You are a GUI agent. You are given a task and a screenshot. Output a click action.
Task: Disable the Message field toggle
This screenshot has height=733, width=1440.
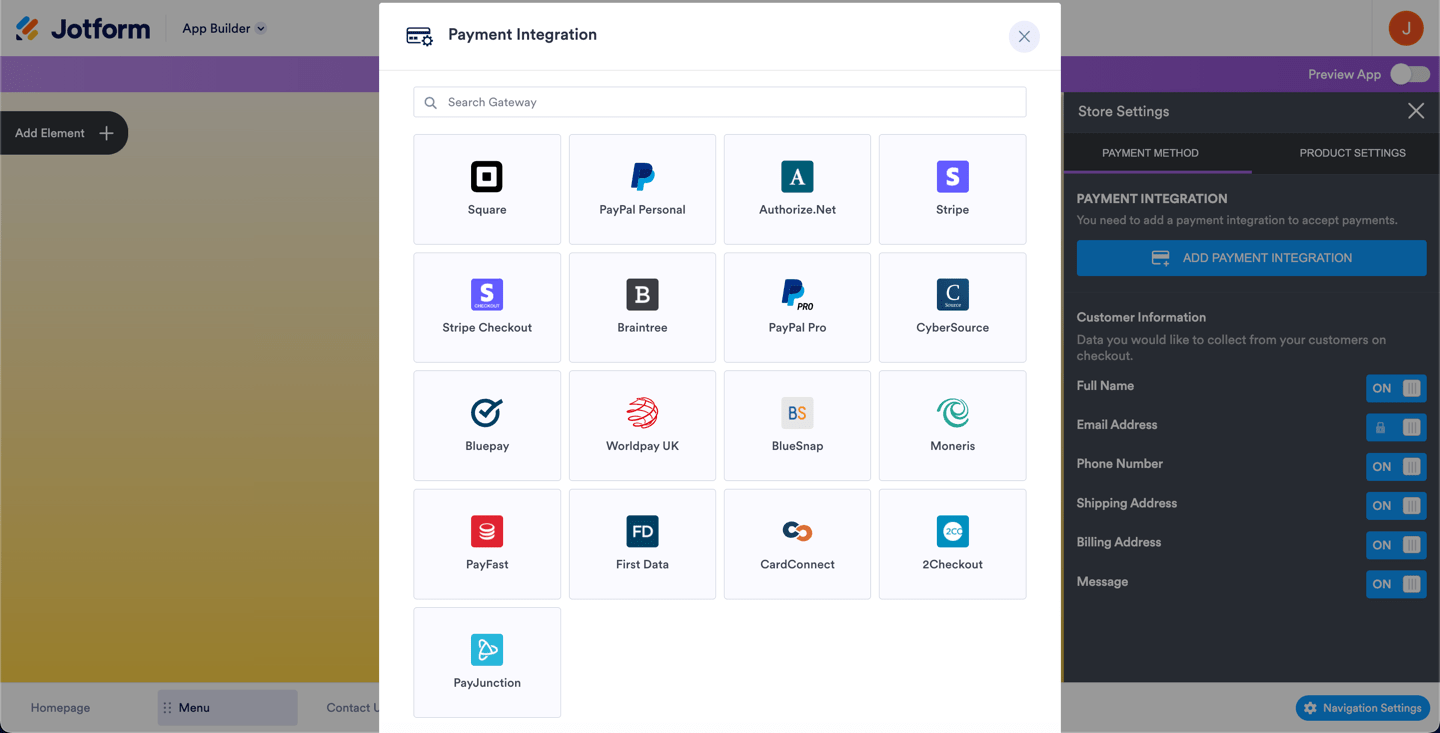coord(1396,584)
